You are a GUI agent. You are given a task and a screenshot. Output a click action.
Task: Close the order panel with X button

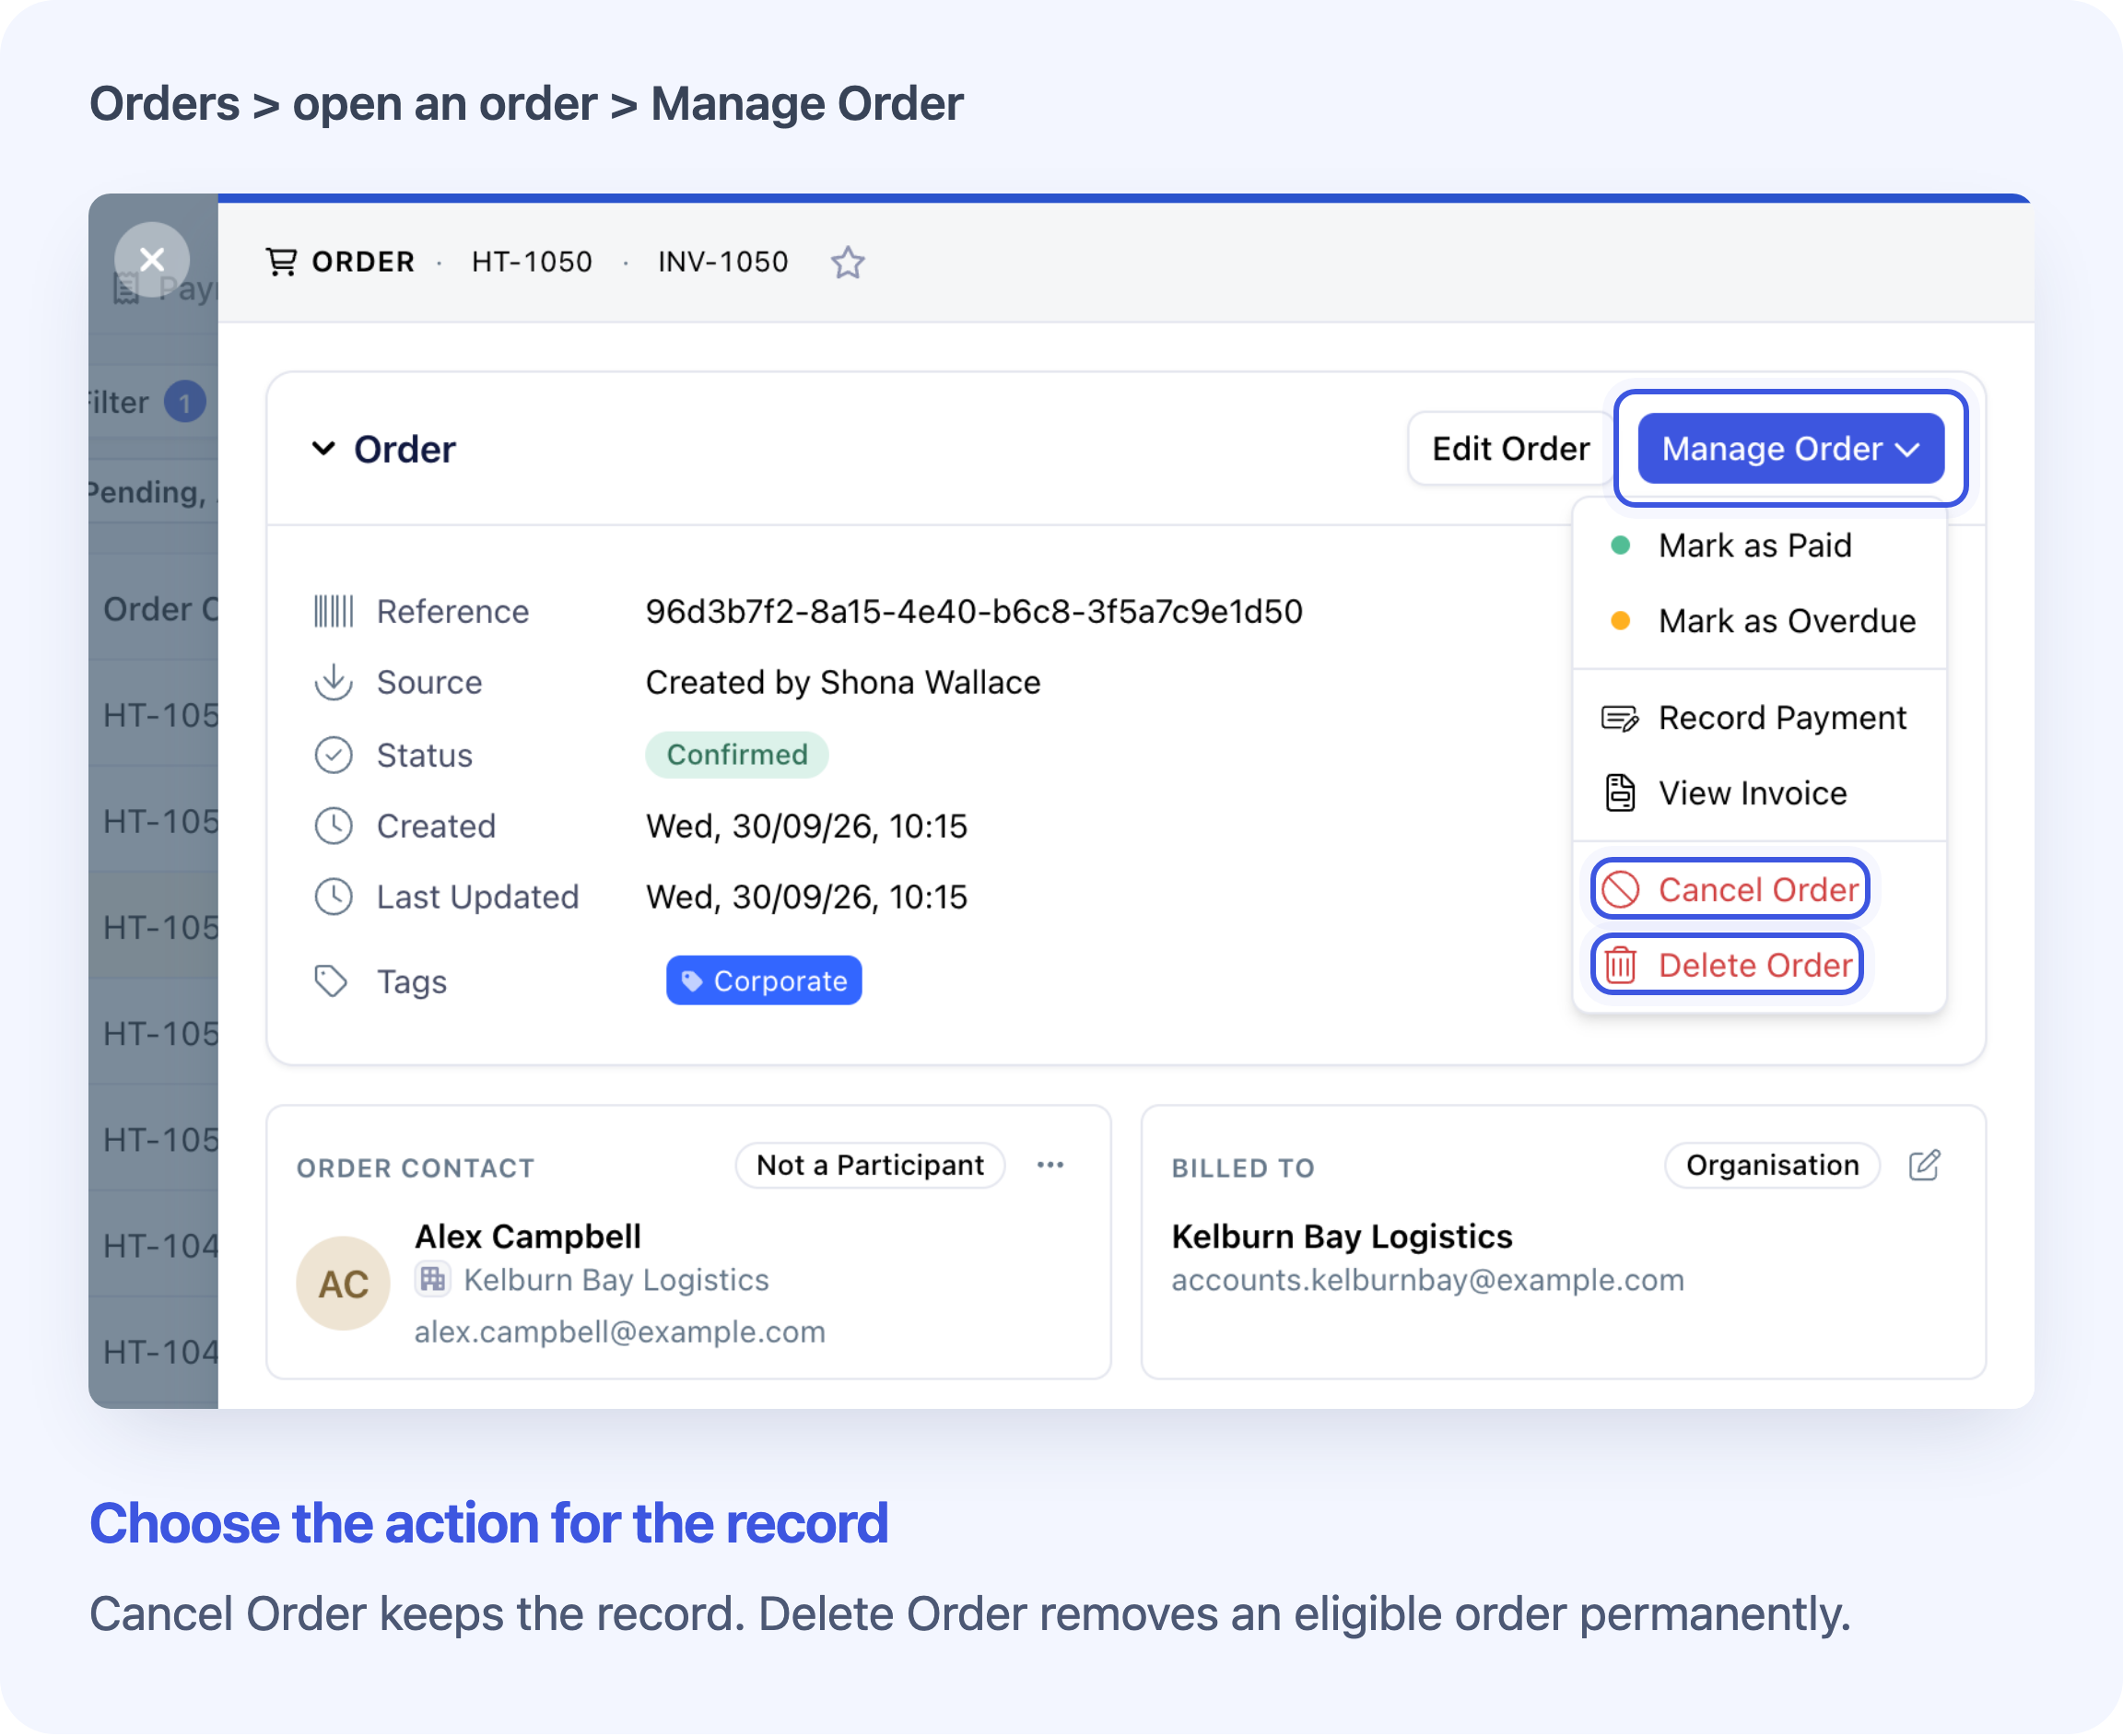pos(152,260)
